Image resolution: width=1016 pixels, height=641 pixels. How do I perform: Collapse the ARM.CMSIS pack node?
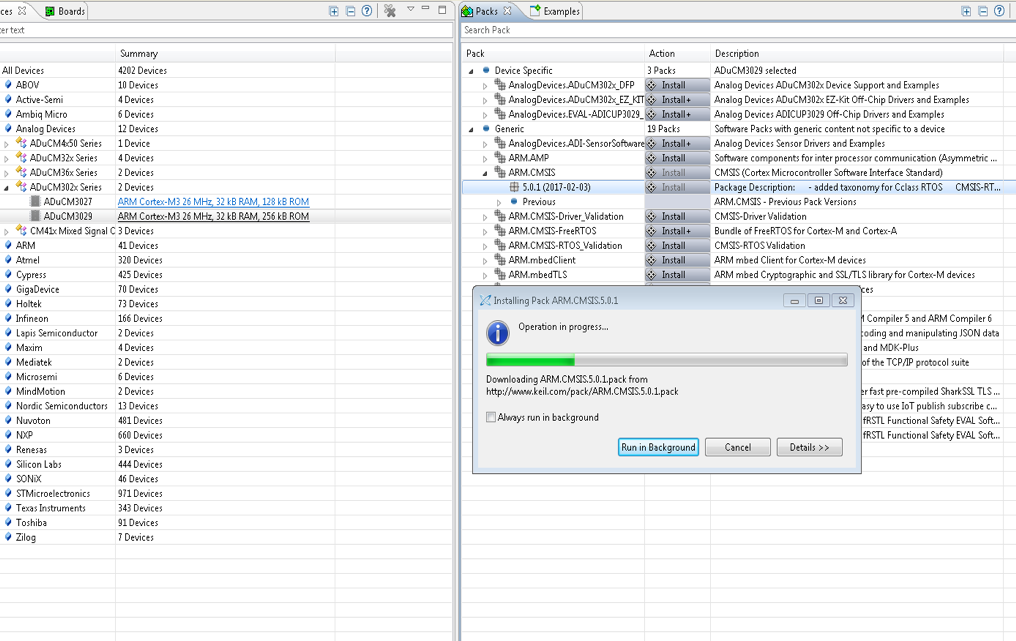coord(485,173)
